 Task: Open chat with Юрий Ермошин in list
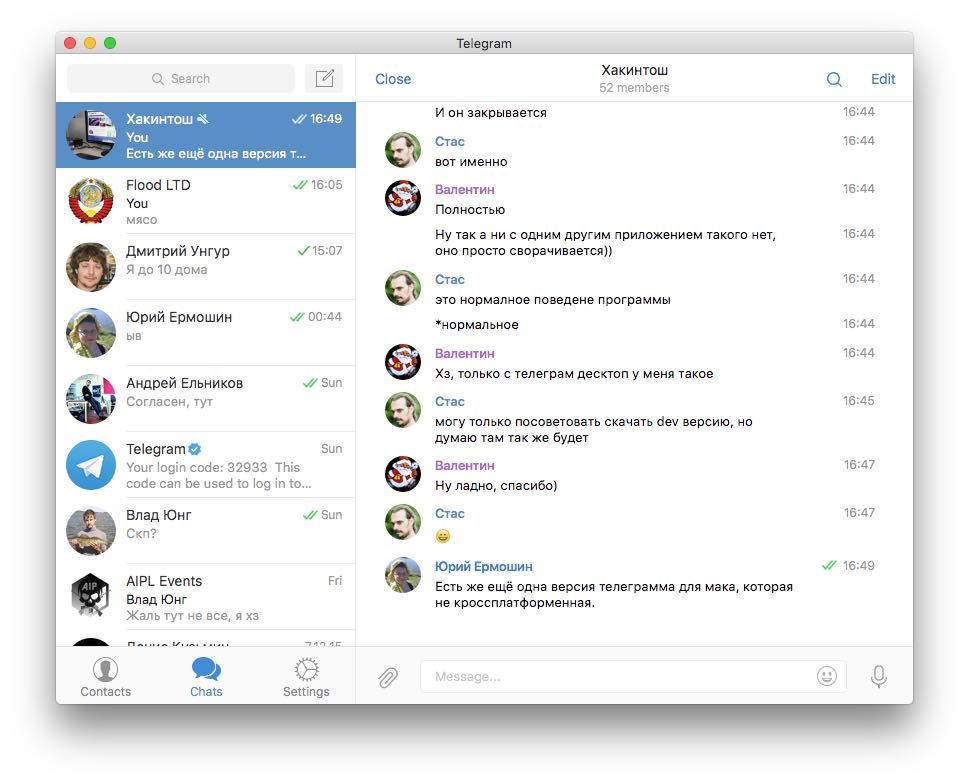pos(206,333)
